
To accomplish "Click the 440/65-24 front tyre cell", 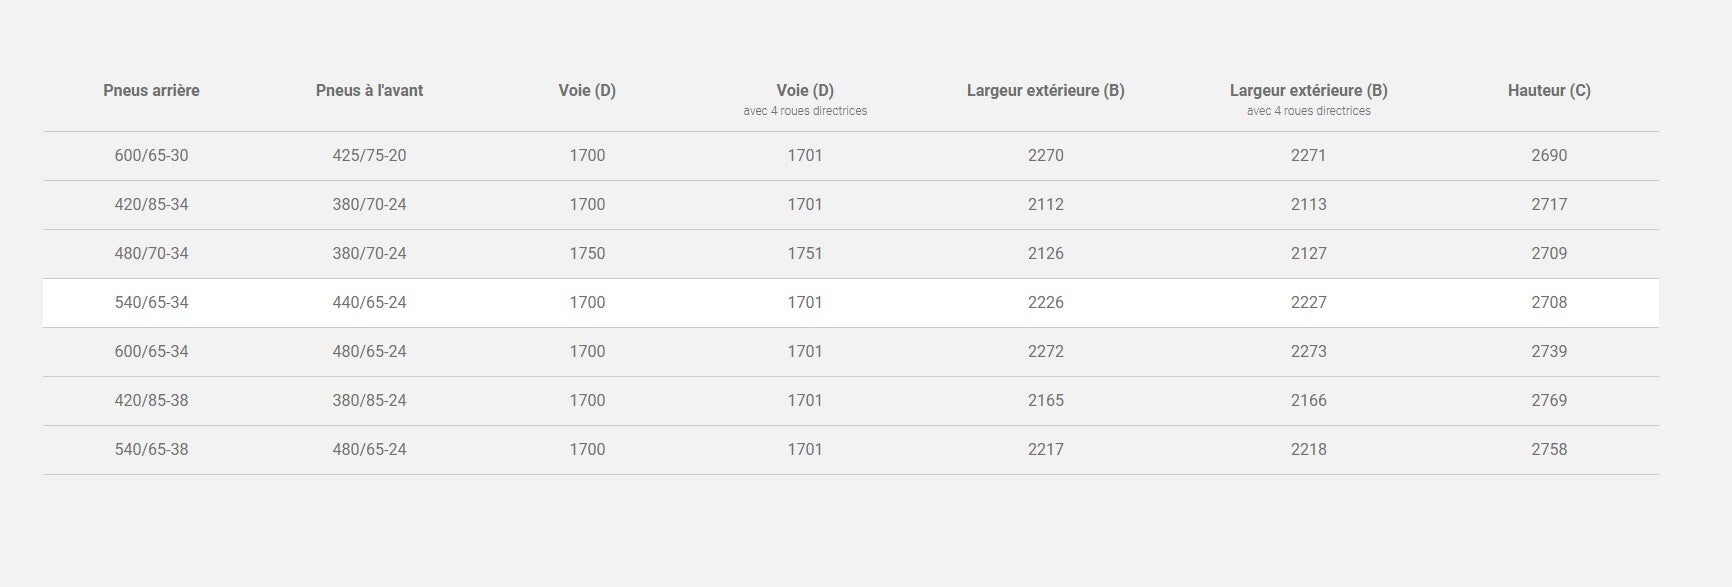I will tap(369, 303).
